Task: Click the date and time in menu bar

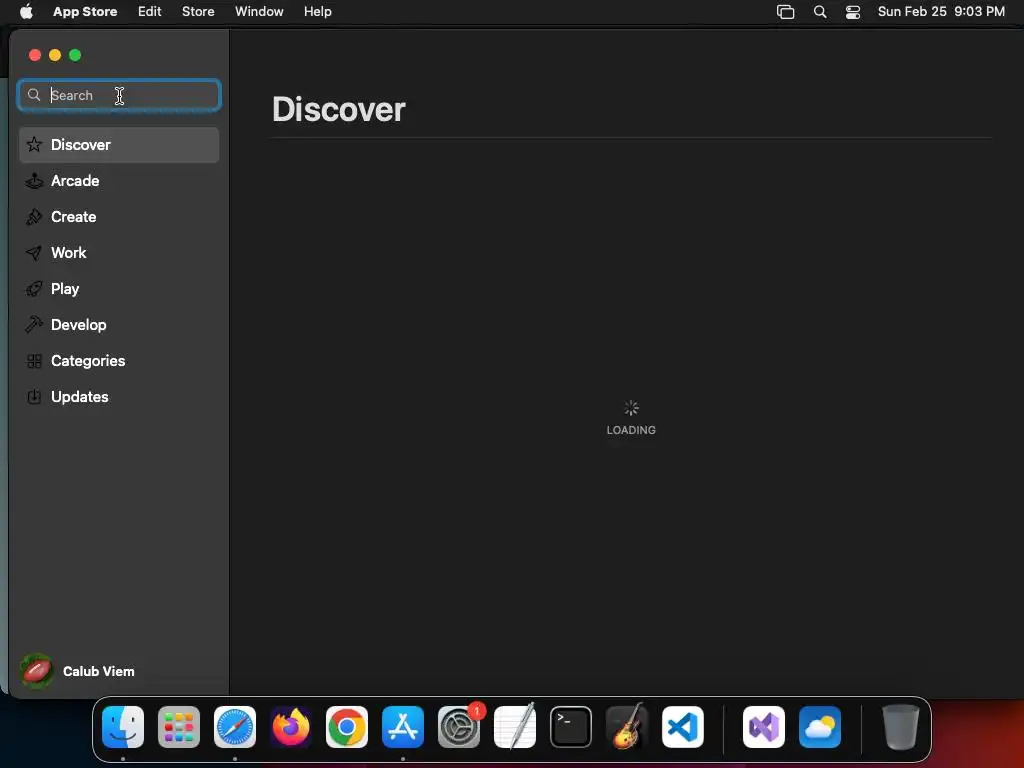Action: [941, 11]
